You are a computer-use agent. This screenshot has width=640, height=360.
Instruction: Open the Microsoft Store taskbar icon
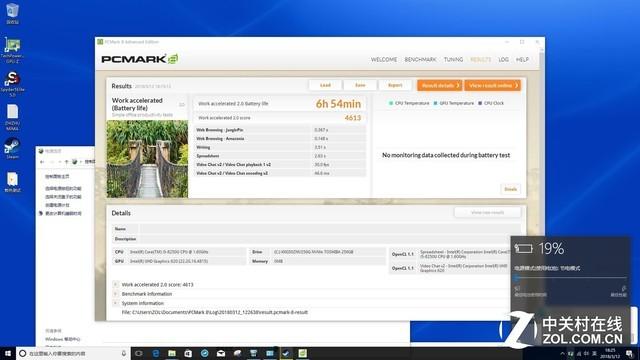coord(188,353)
